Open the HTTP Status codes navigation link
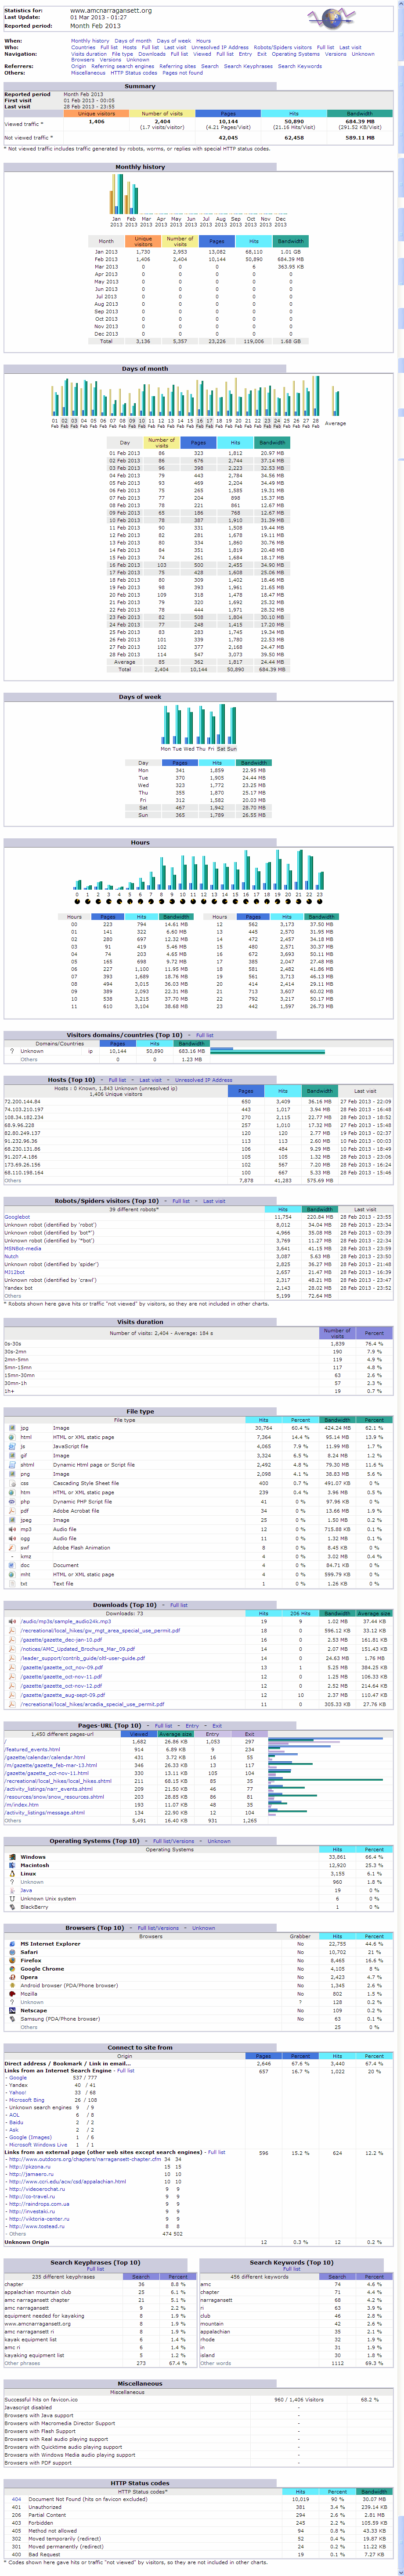This screenshot has height=2576, width=404. (x=133, y=73)
